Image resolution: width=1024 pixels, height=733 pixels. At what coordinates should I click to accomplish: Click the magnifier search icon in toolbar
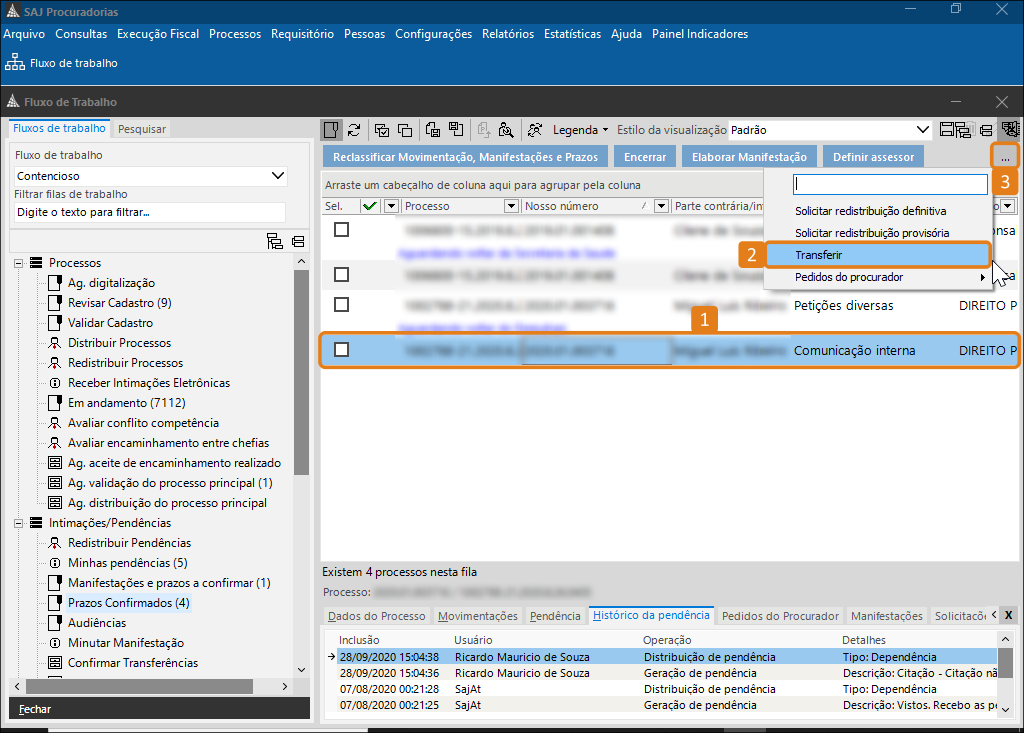click(x=506, y=130)
